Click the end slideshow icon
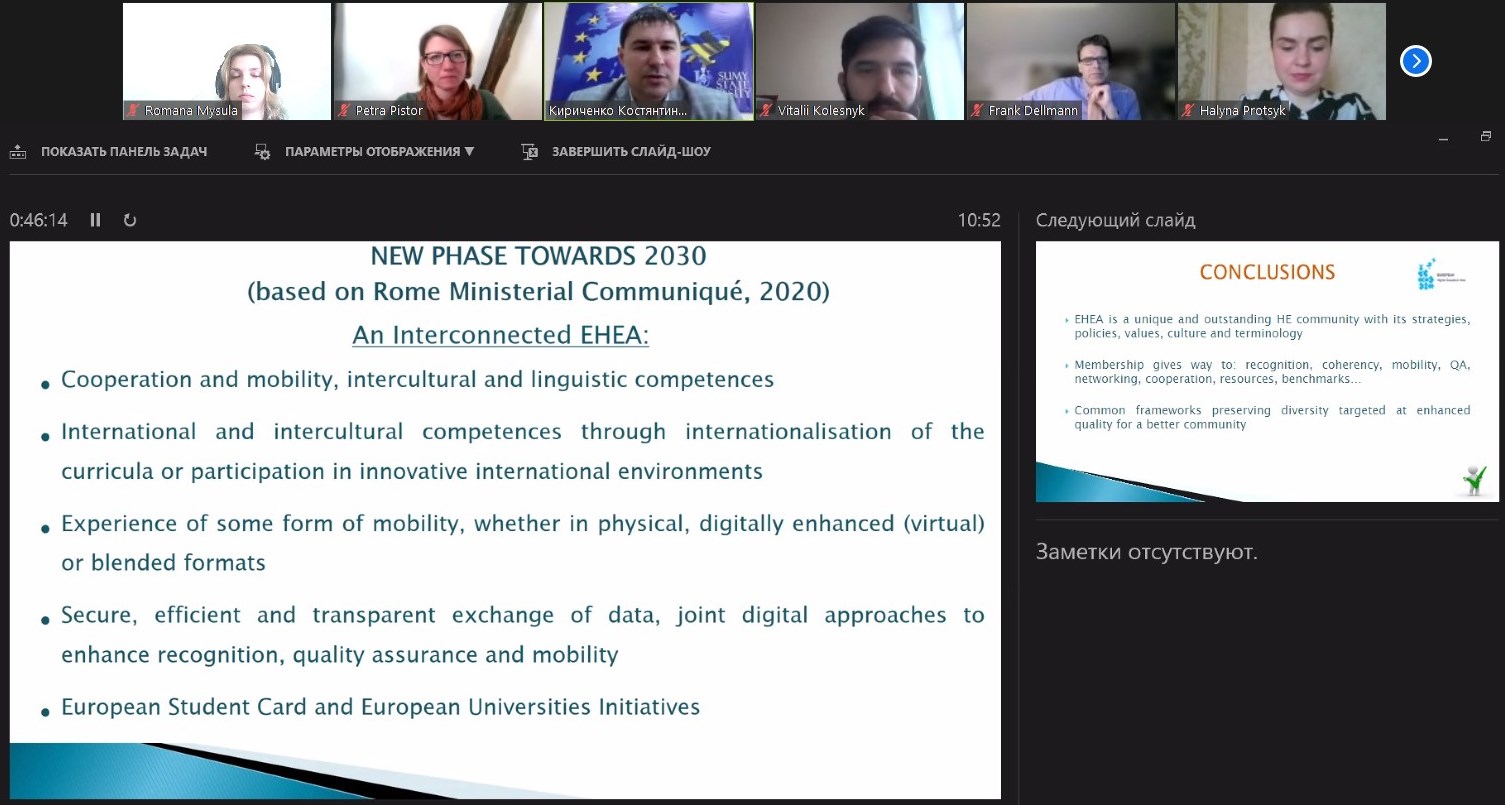This screenshot has width=1505, height=805. point(530,152)
